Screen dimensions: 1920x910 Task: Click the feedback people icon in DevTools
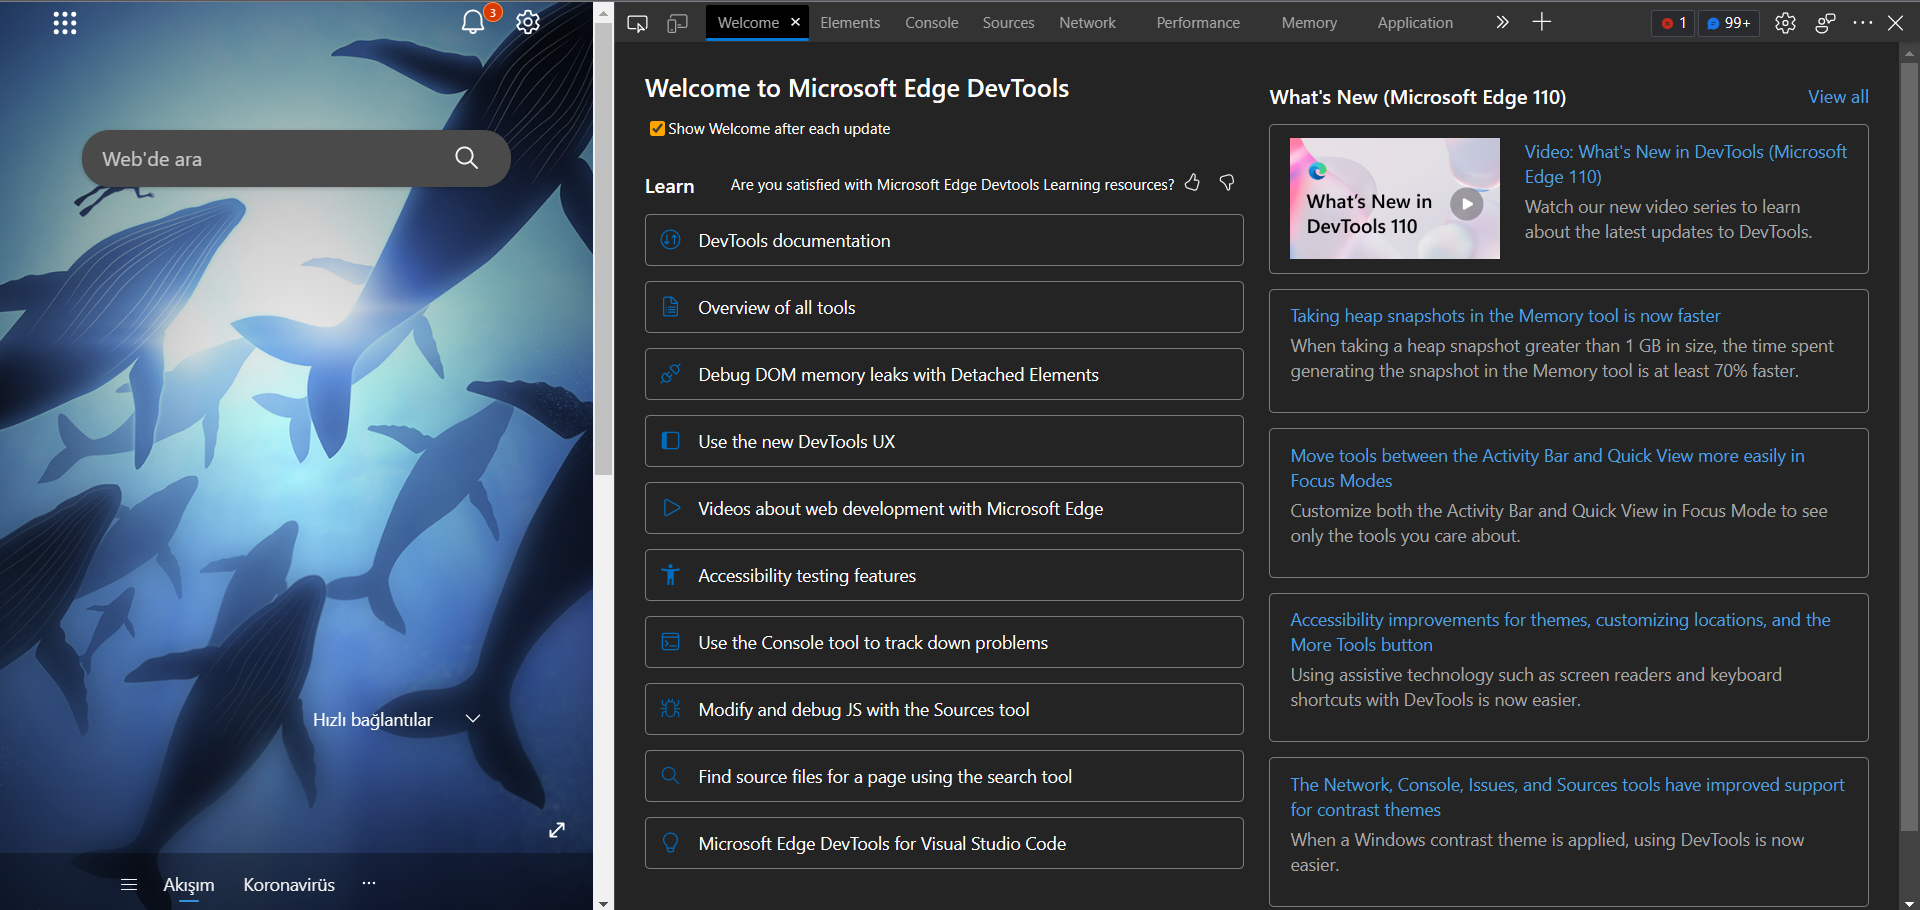tap(1825, 23)
